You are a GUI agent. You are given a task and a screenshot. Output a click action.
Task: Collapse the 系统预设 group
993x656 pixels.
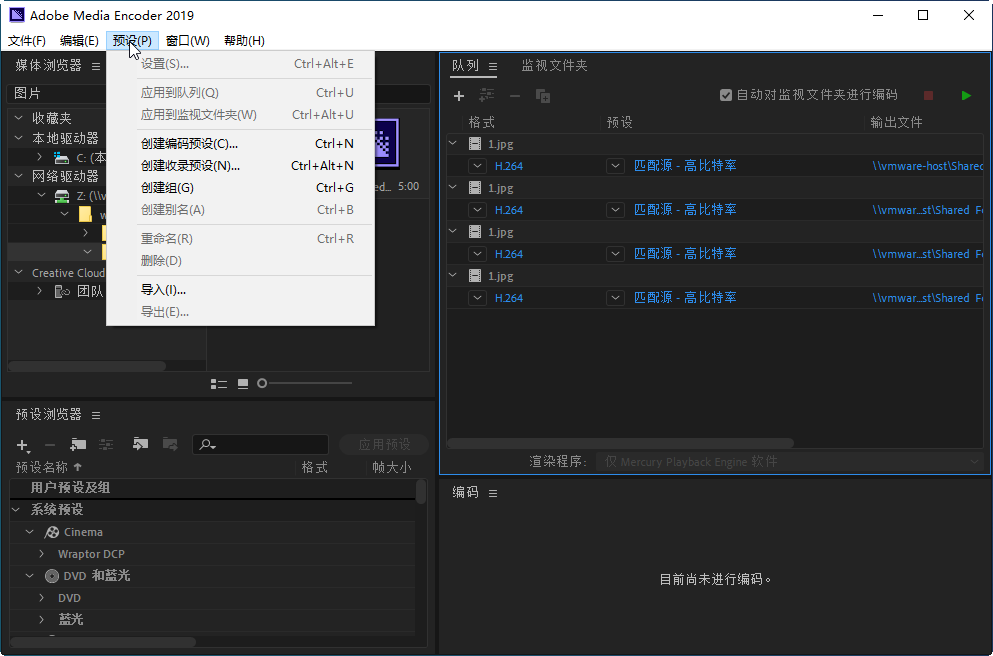(x=16, y=510)
